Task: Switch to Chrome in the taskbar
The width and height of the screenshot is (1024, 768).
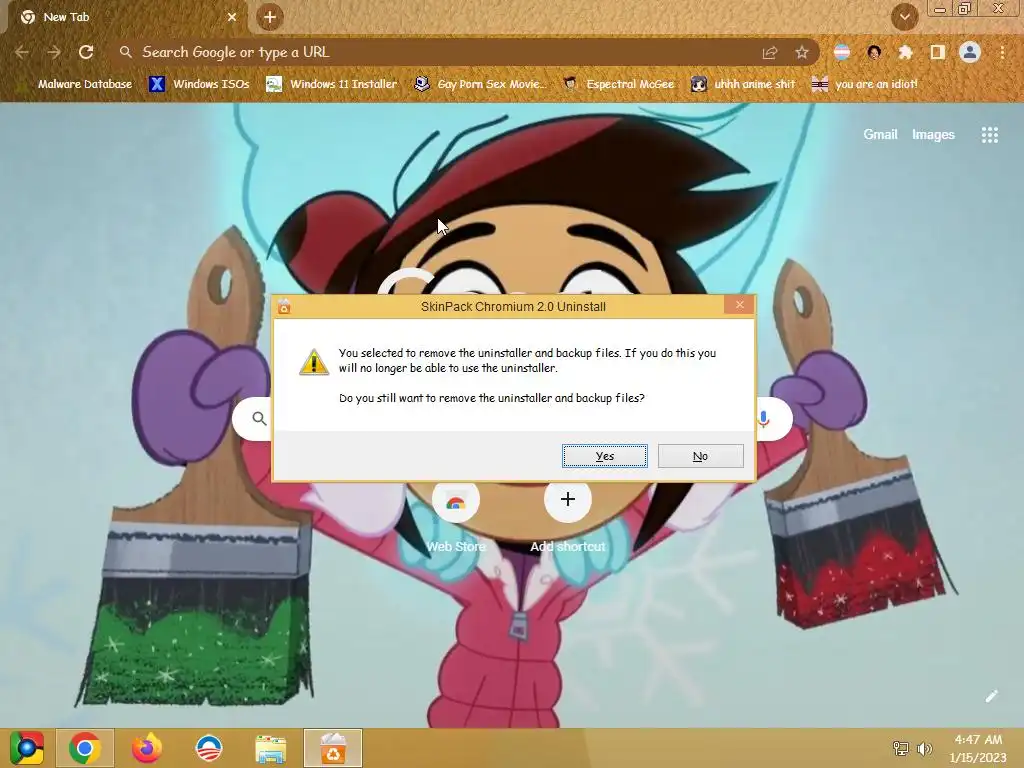Action: [x=85, y=748]
